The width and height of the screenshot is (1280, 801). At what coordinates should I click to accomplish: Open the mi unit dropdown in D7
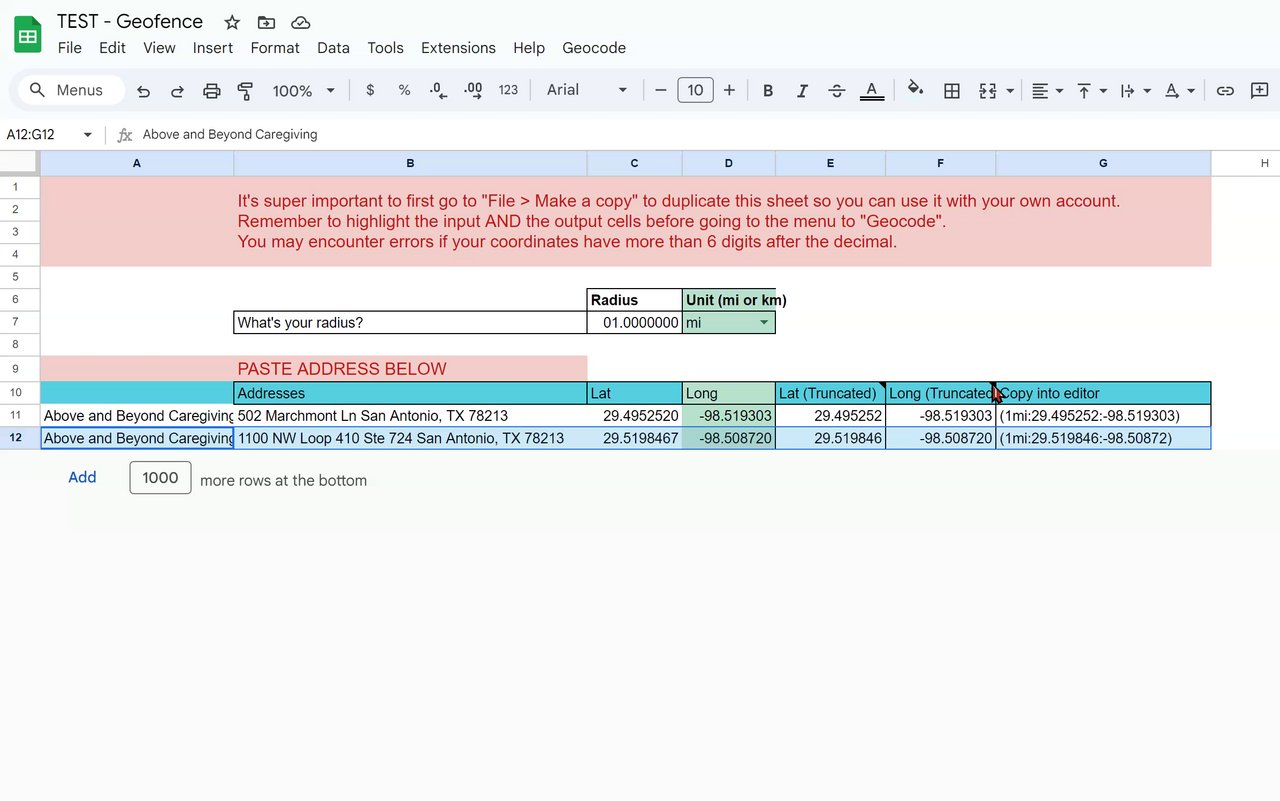764,323
